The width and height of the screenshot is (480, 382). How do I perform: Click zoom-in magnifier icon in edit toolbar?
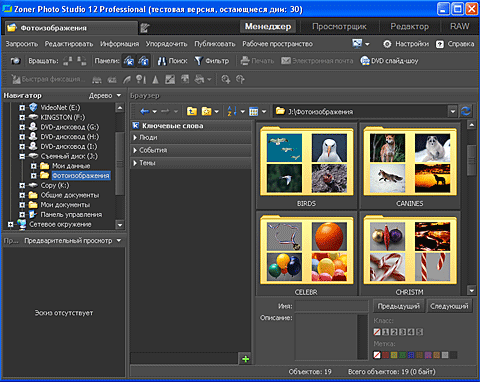[226, 79]
